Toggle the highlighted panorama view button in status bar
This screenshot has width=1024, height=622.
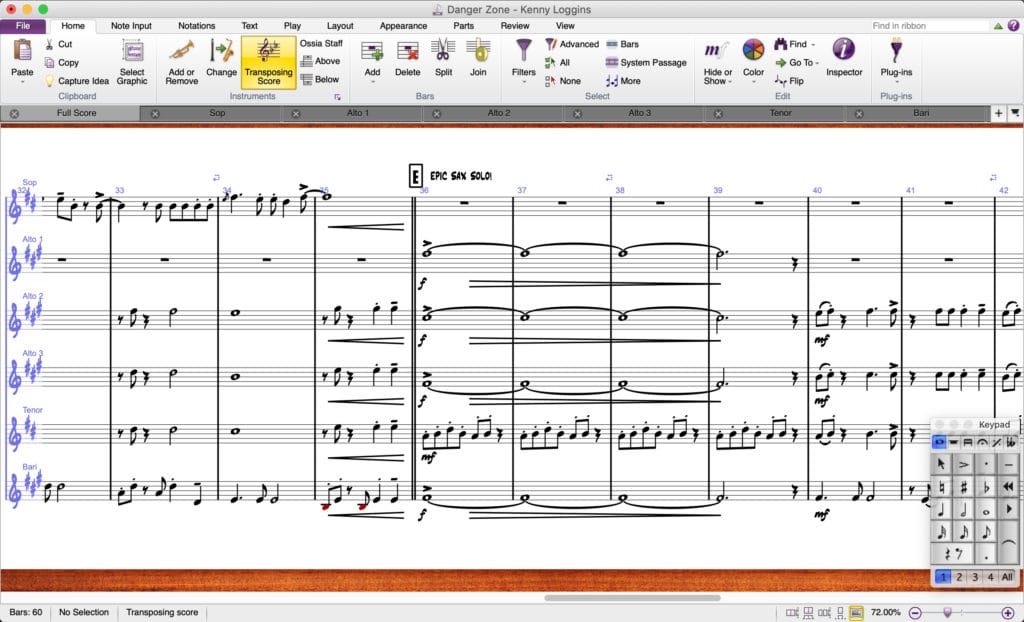pyautogui.click(x=856, y=613)
